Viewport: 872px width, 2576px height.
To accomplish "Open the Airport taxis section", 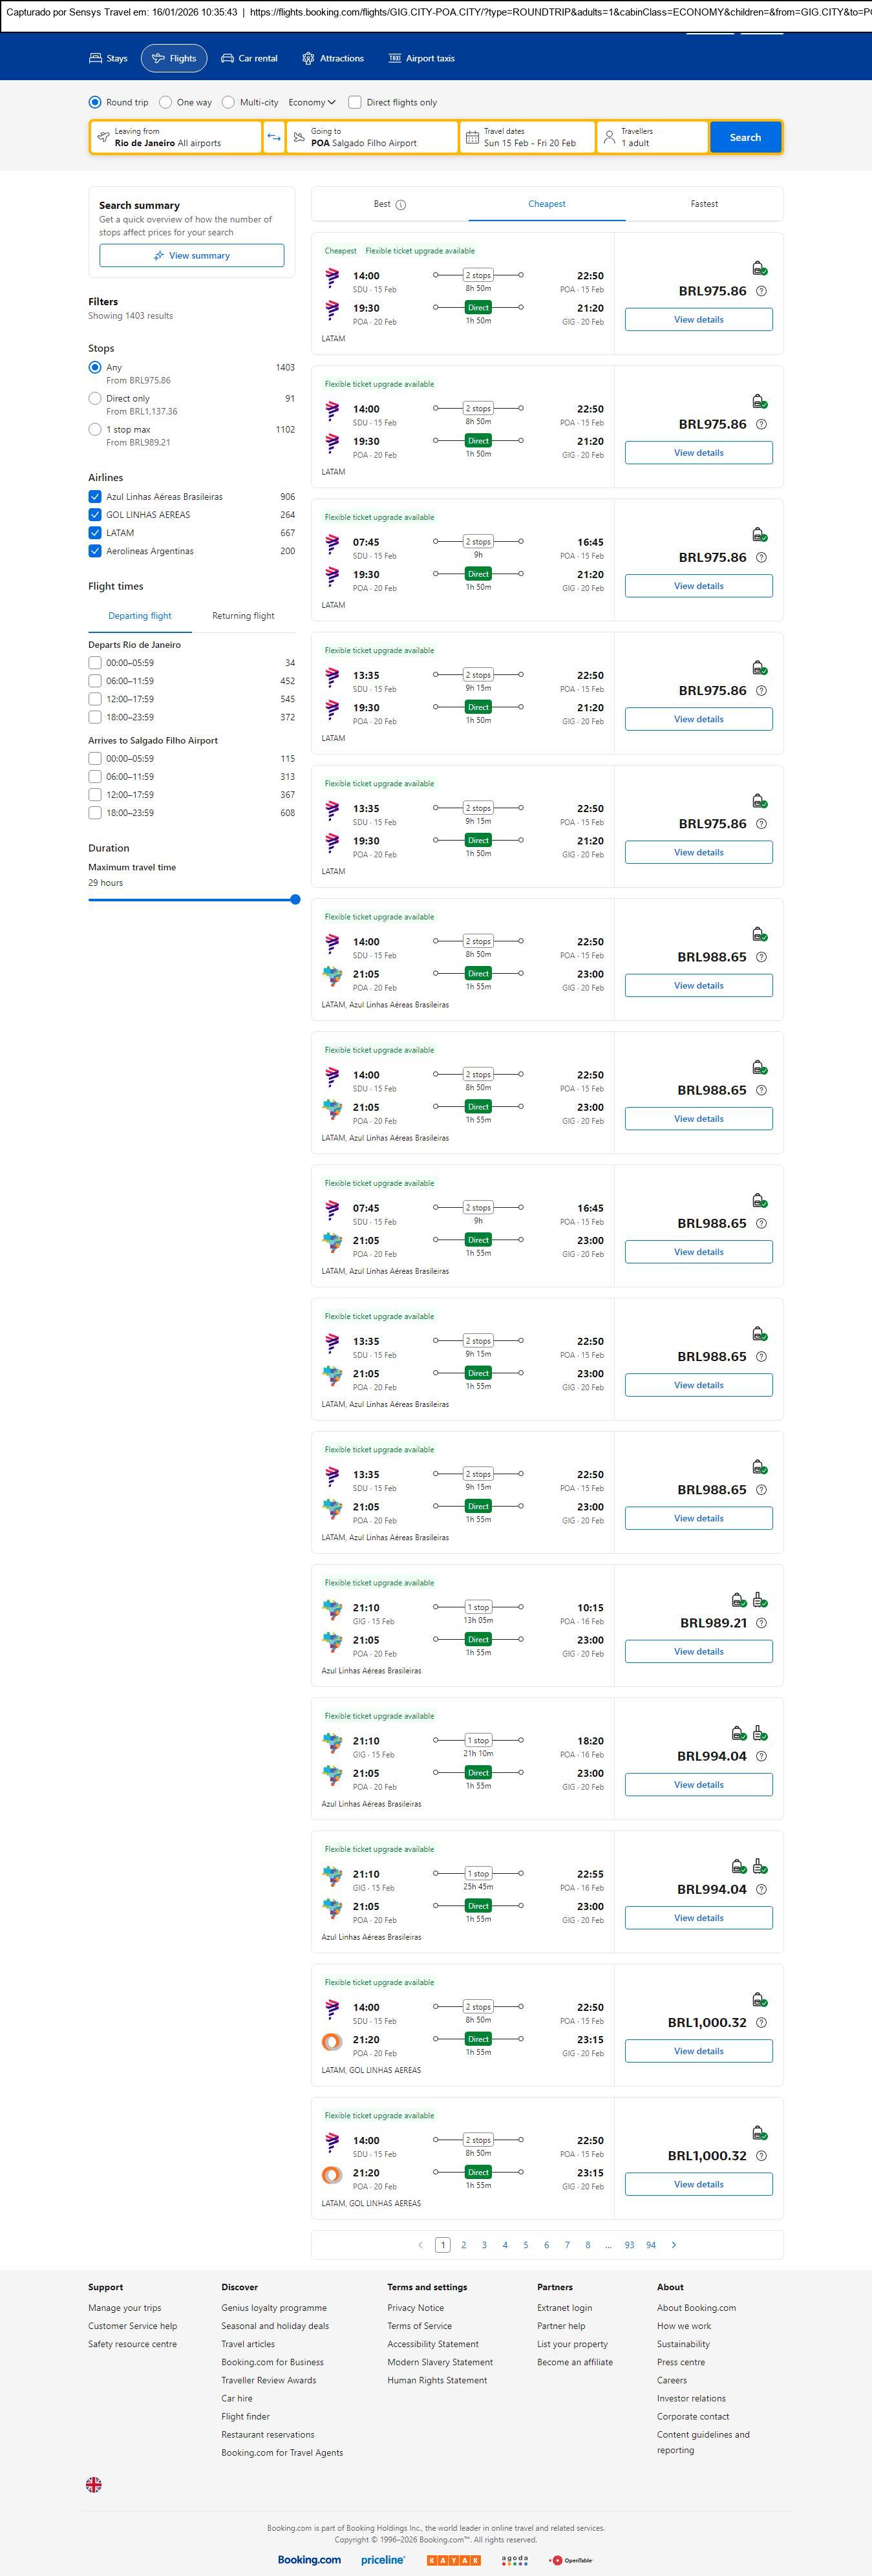I will tap(421, 59).
